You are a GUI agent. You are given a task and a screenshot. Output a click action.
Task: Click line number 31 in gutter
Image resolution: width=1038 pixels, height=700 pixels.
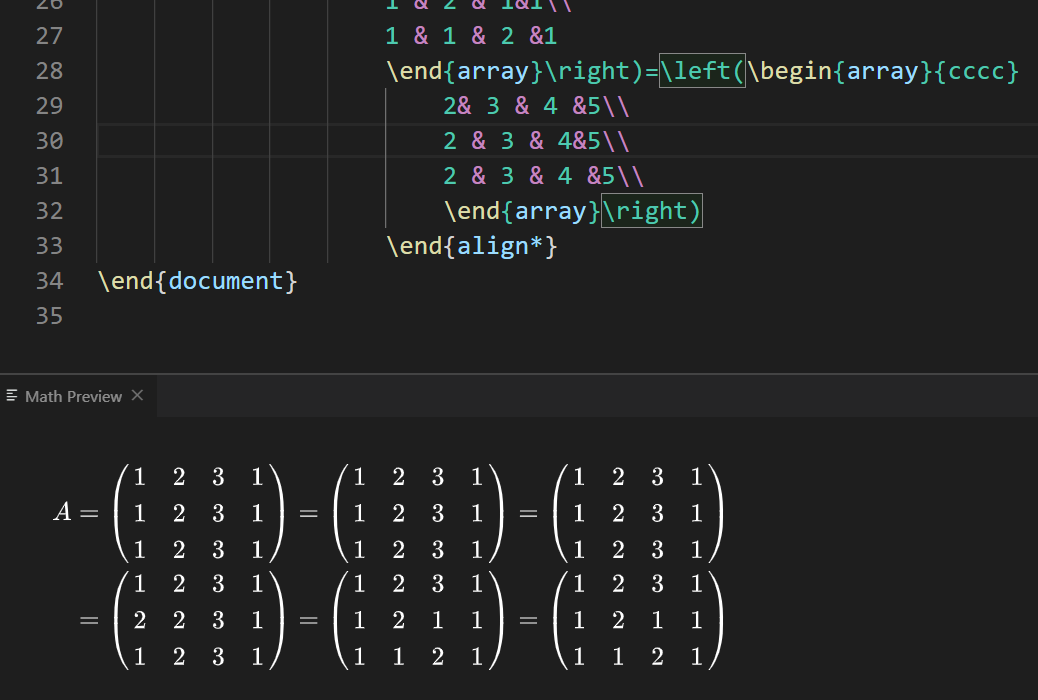[49, 176]
